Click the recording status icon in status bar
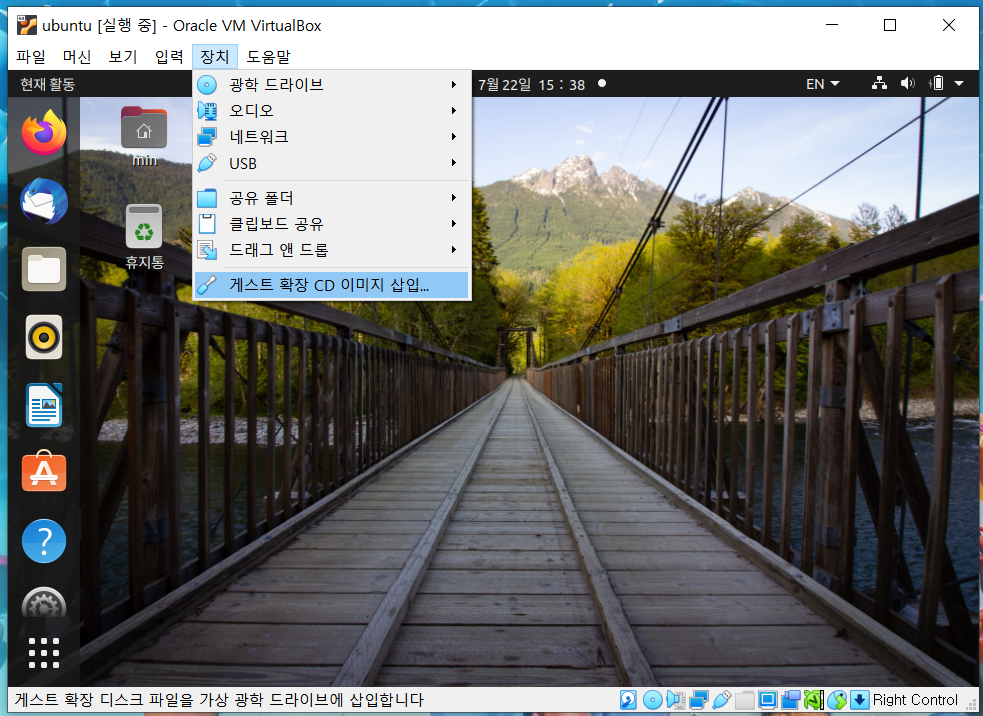This screenshot has width=983, height=716. [x=791, y=700]
